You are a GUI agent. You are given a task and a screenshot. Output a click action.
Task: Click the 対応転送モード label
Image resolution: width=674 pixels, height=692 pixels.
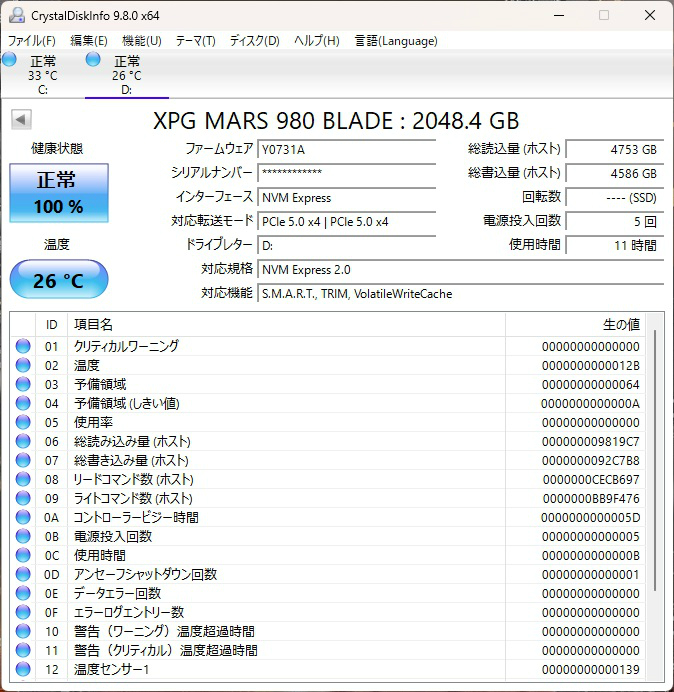[212, 221]
